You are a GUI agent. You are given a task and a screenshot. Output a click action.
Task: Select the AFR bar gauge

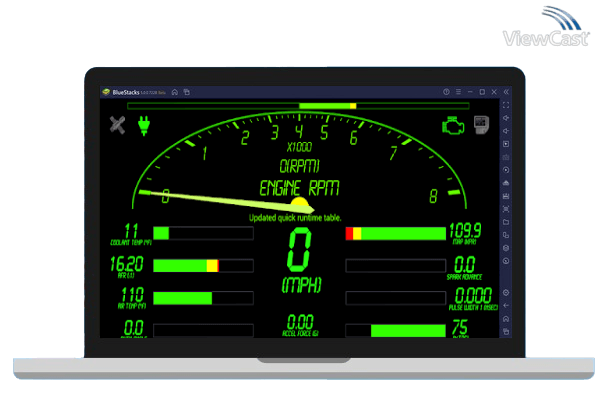203,266
